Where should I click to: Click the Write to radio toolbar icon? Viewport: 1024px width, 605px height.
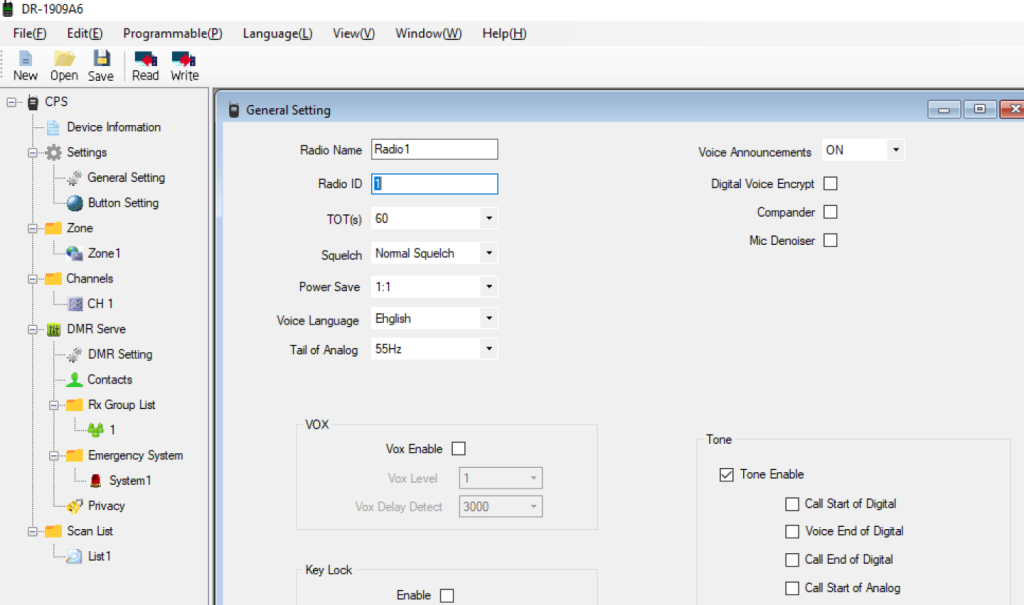click(184, 66)
